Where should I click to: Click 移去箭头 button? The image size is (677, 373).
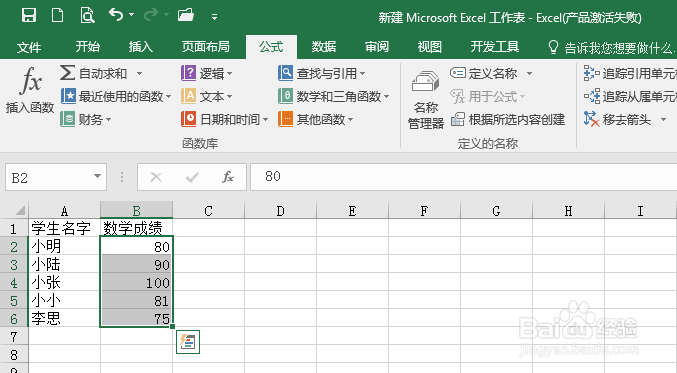click(x=617, y=119)
